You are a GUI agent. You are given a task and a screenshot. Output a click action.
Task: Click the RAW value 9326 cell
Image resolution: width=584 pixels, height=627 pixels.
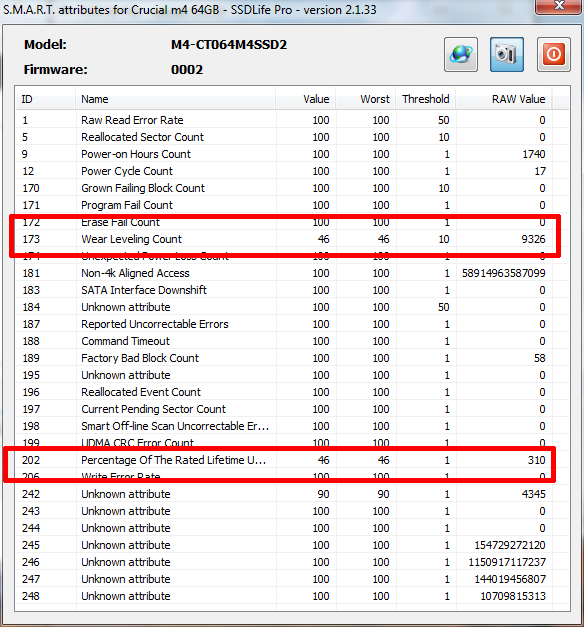[533, 239]
